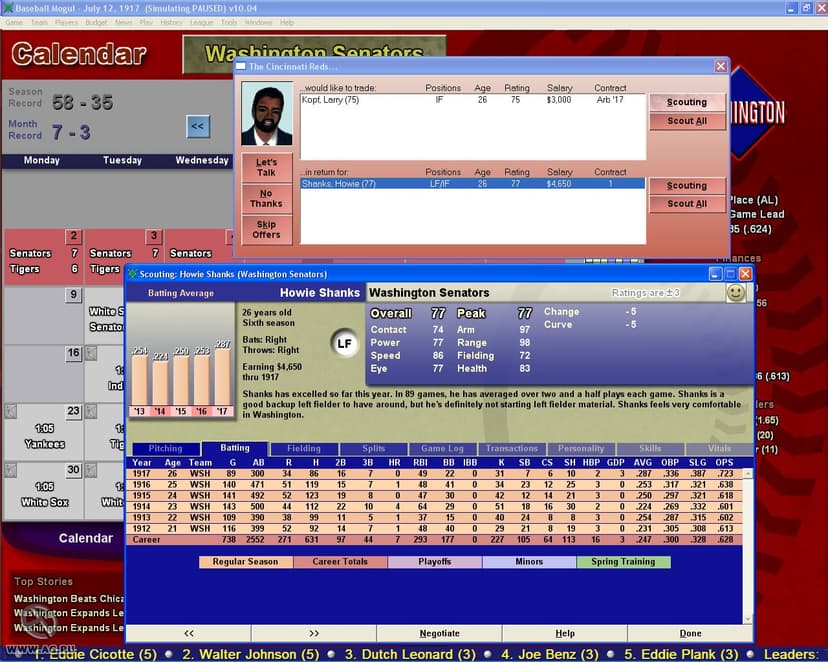This screenshot has width=828, height=662.
Task: Switch to the Fielding tab
Action: click(x=304, y=448)
